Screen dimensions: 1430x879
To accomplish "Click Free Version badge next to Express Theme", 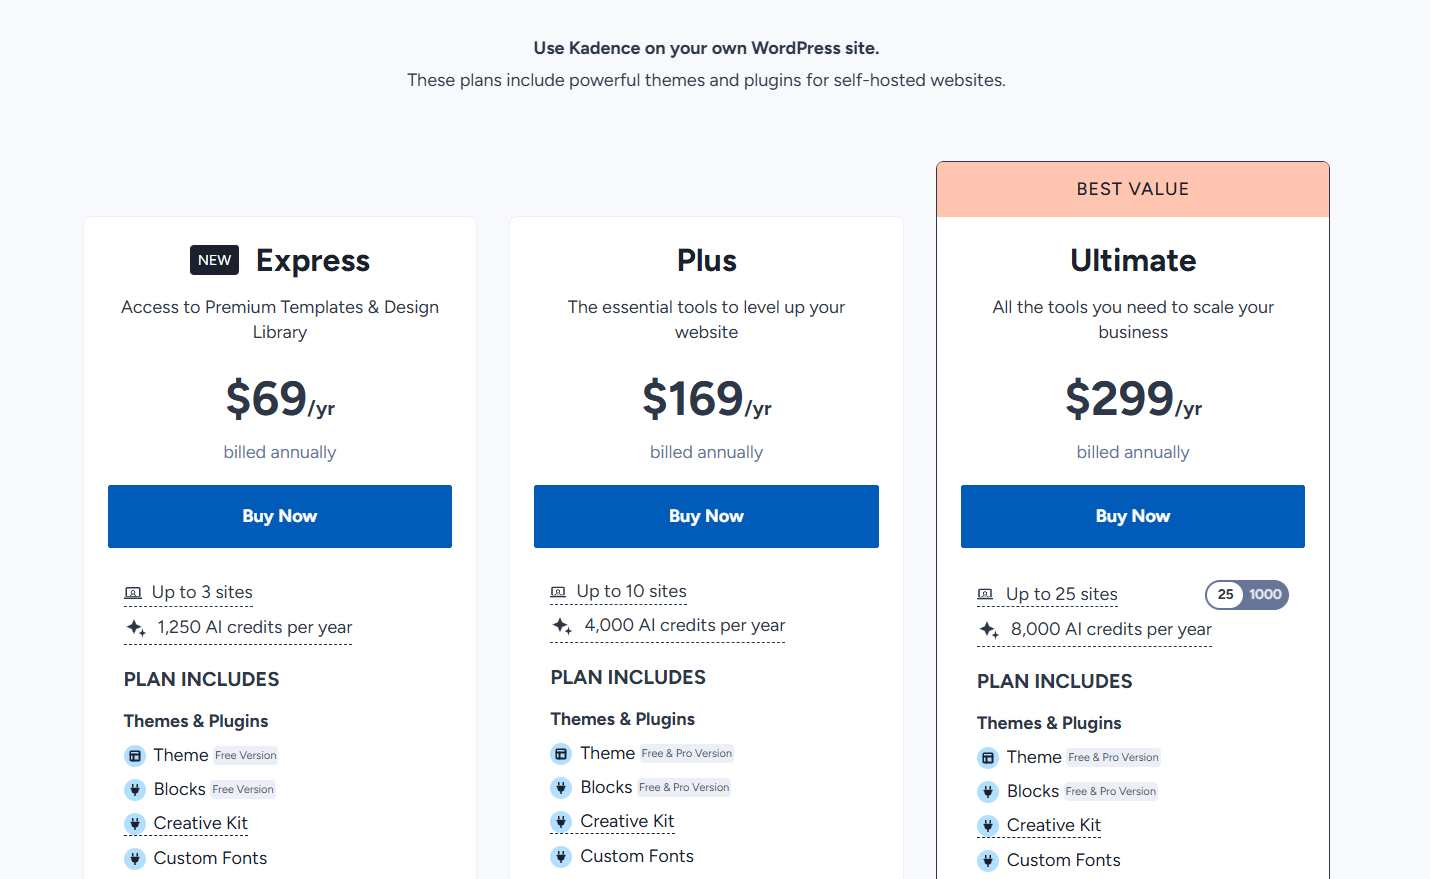I will pyautogui.click(x=245, y=756).
